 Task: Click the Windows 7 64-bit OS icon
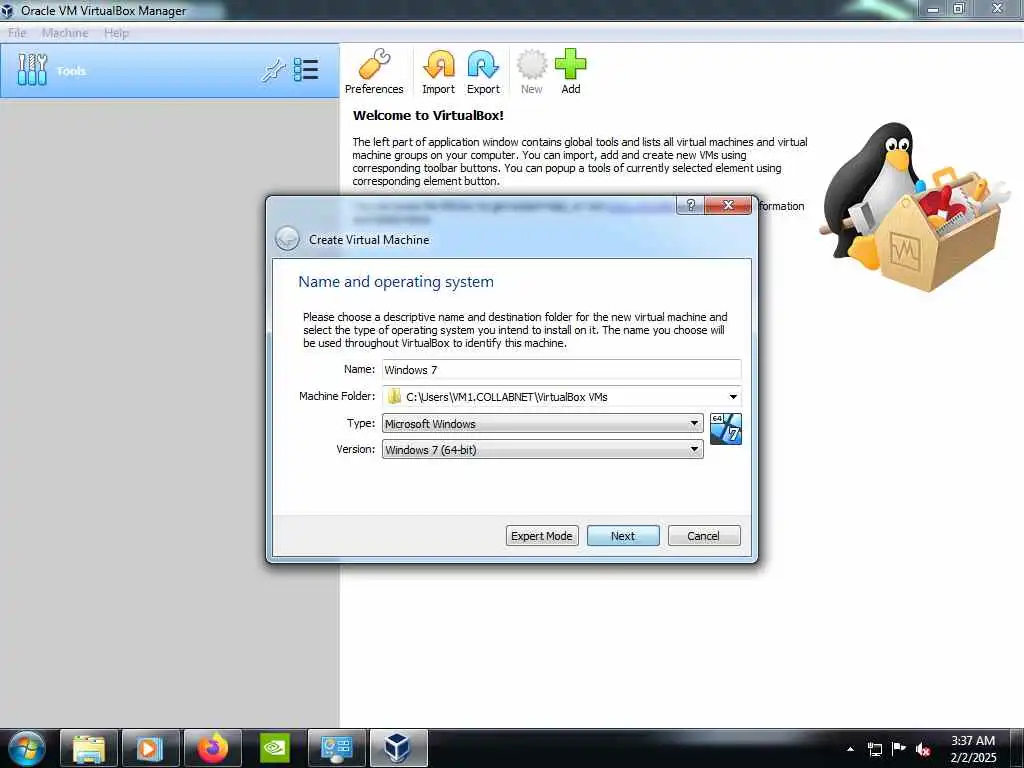(726, 429)
